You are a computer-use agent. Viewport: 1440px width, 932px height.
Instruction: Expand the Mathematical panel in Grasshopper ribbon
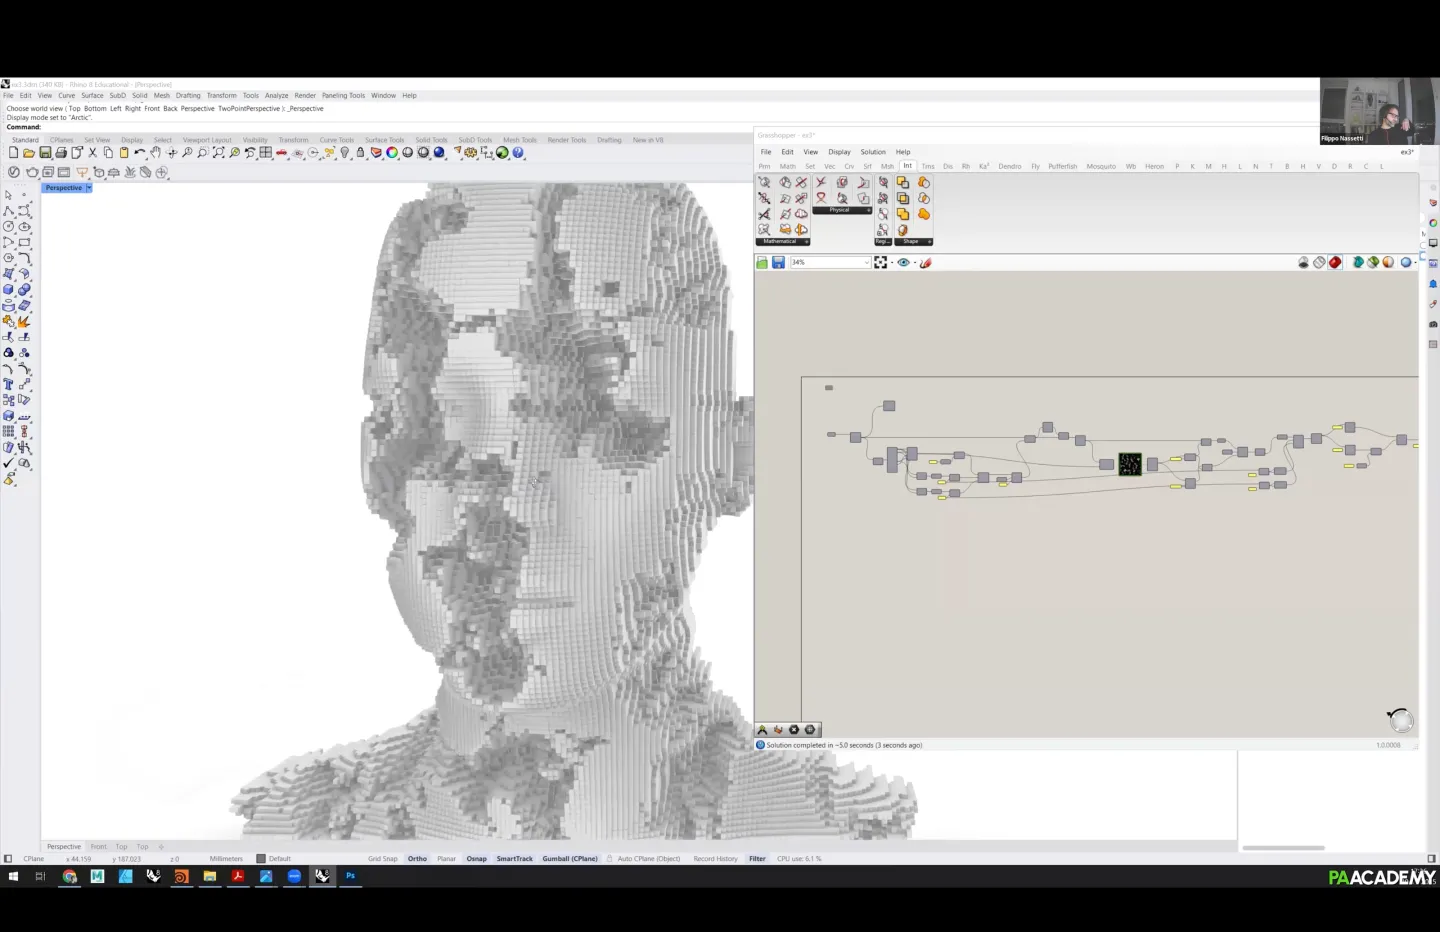[x=806, y=241]
